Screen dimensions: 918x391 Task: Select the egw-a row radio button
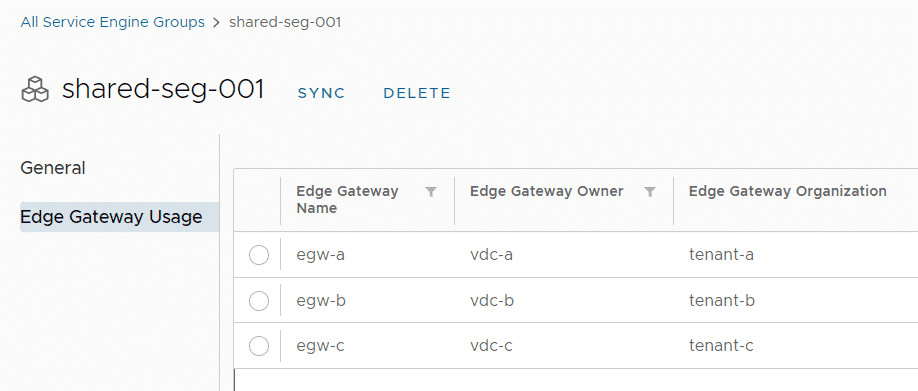259,255
